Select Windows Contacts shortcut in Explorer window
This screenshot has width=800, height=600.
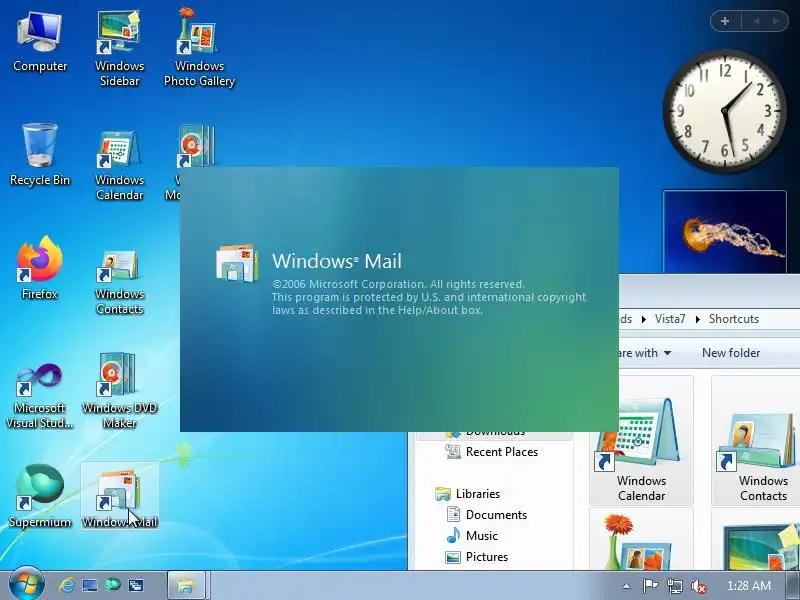pos(756,441)
